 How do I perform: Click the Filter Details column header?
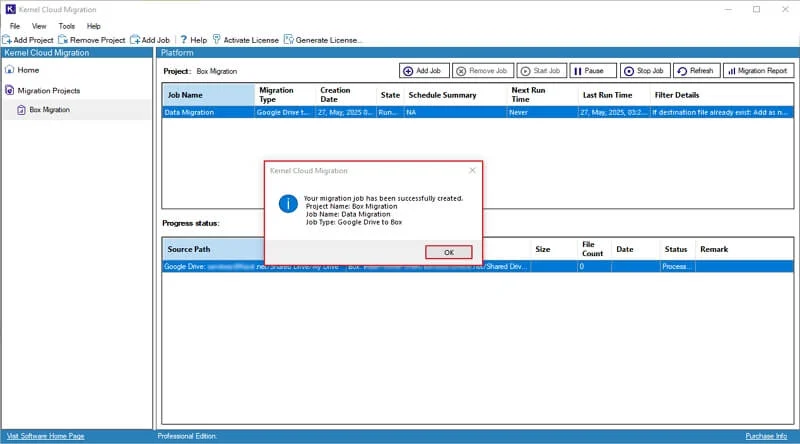pyautogui.click(x=721, y=95)
